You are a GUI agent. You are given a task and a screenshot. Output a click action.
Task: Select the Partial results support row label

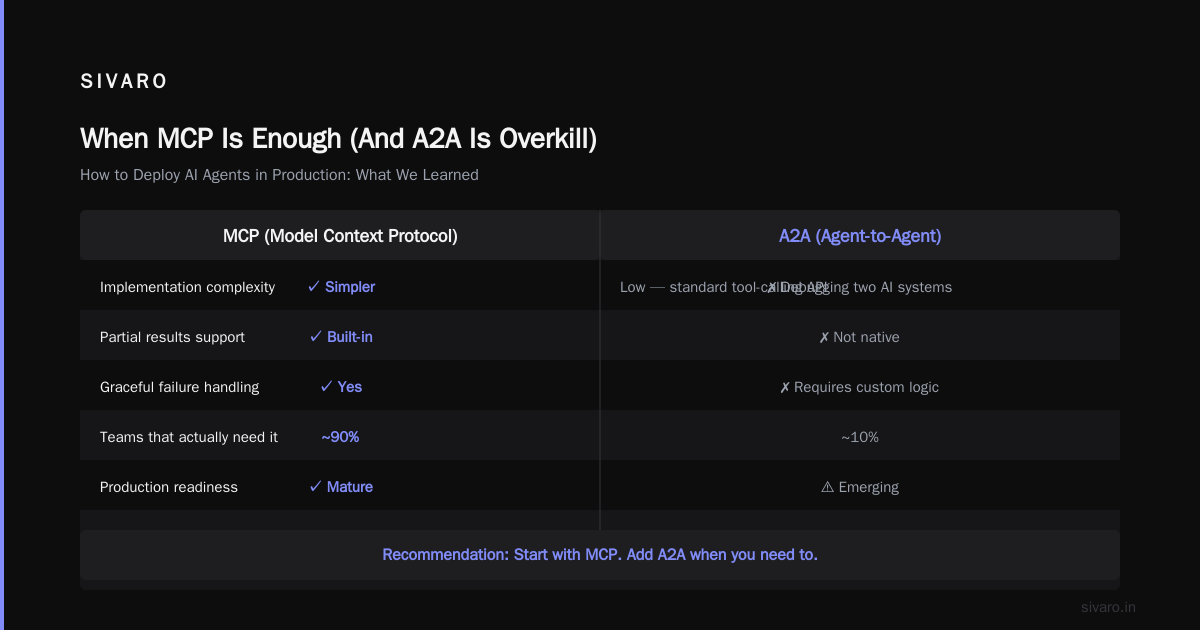[172, 337]
